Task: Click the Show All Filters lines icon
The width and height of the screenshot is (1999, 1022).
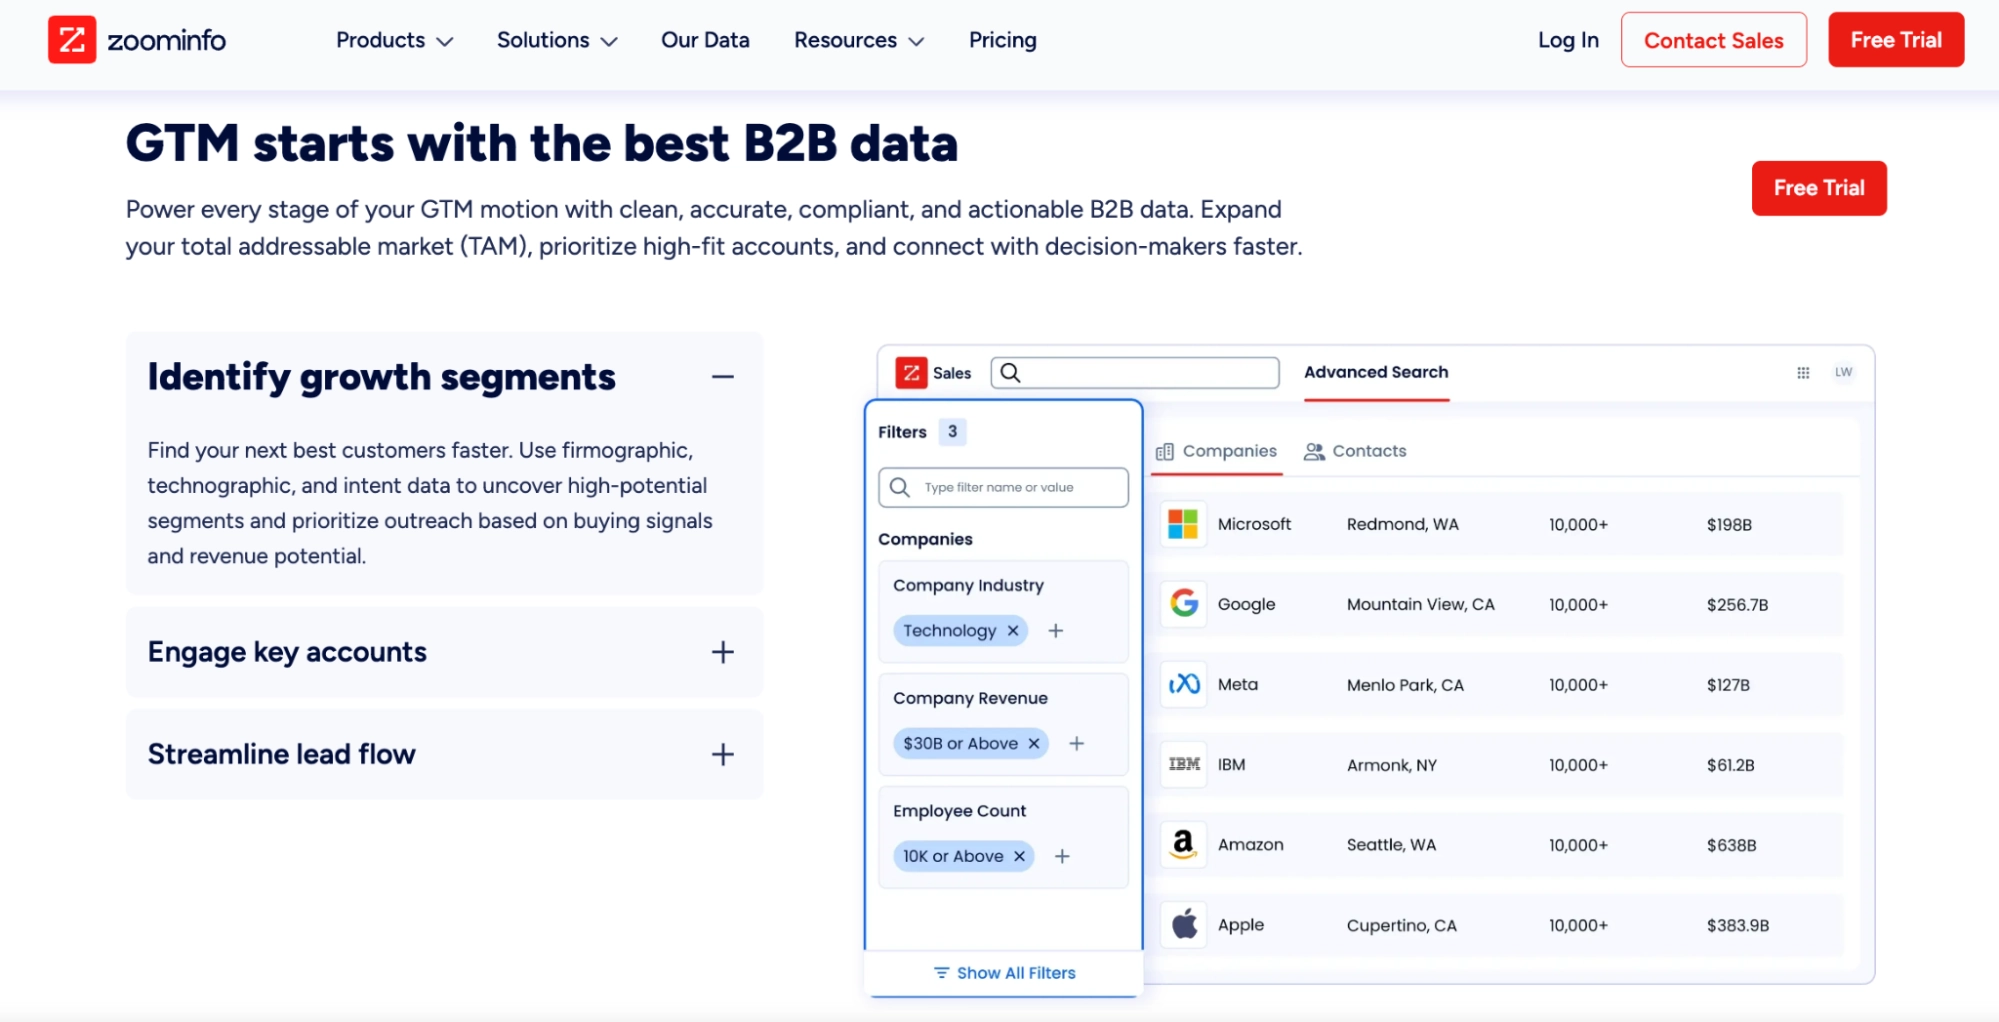Action: pyautogui.click(x=941, y=973)
